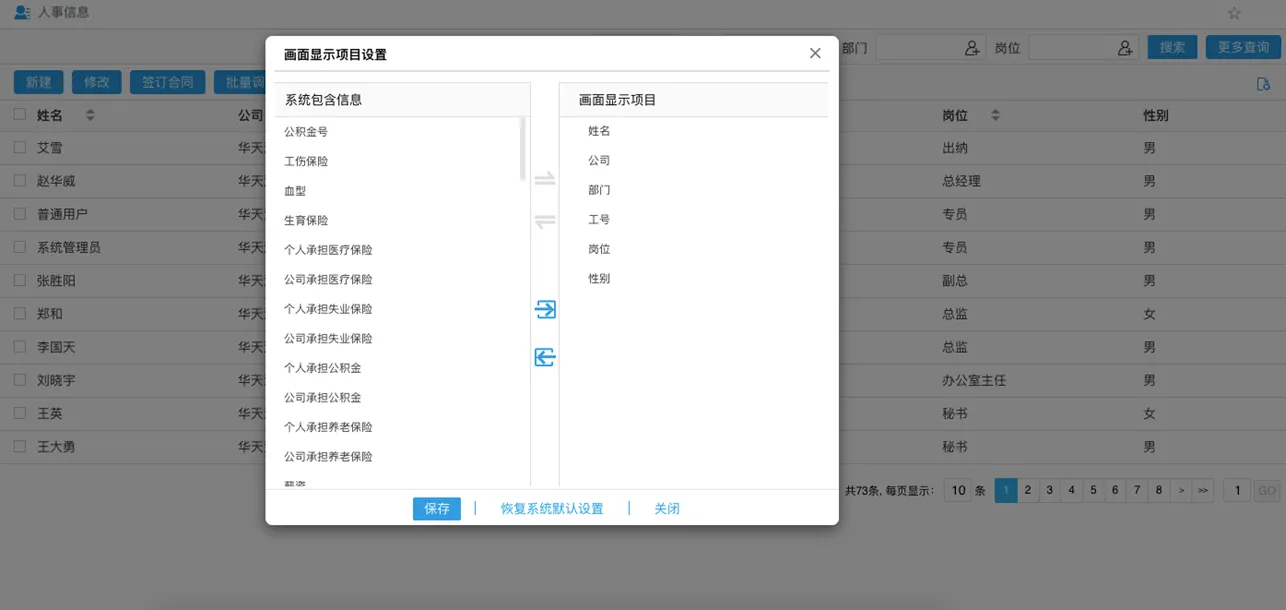This screenshot has width=1286, height=610.
Task: Select 工号 in the displayed items list
Action: (599, 219)
